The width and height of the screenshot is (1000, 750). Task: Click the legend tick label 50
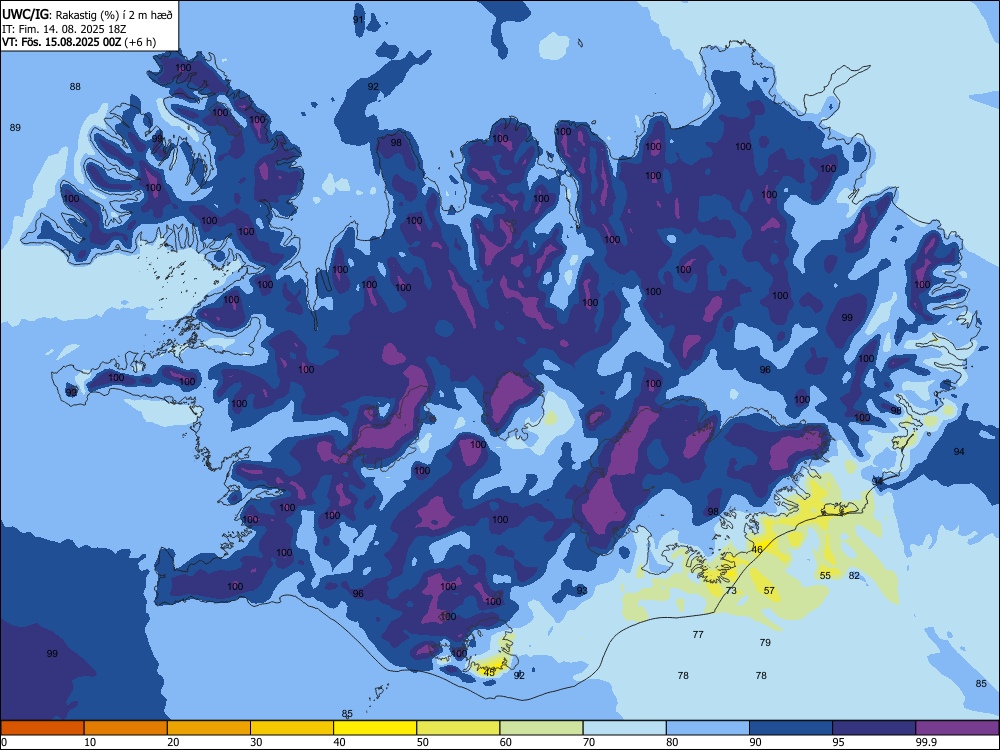(x=423, y=742)
